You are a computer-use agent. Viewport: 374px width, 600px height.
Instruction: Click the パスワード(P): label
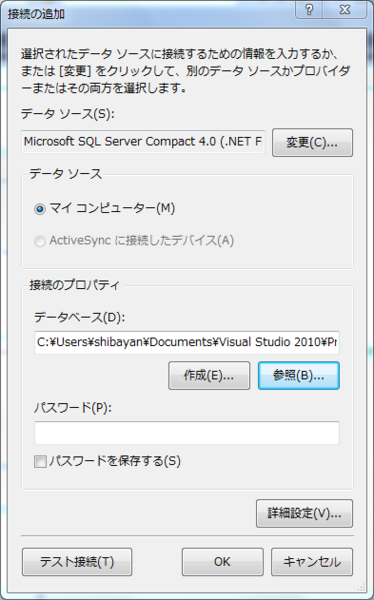pyautogui.click(x=73, y=408)
